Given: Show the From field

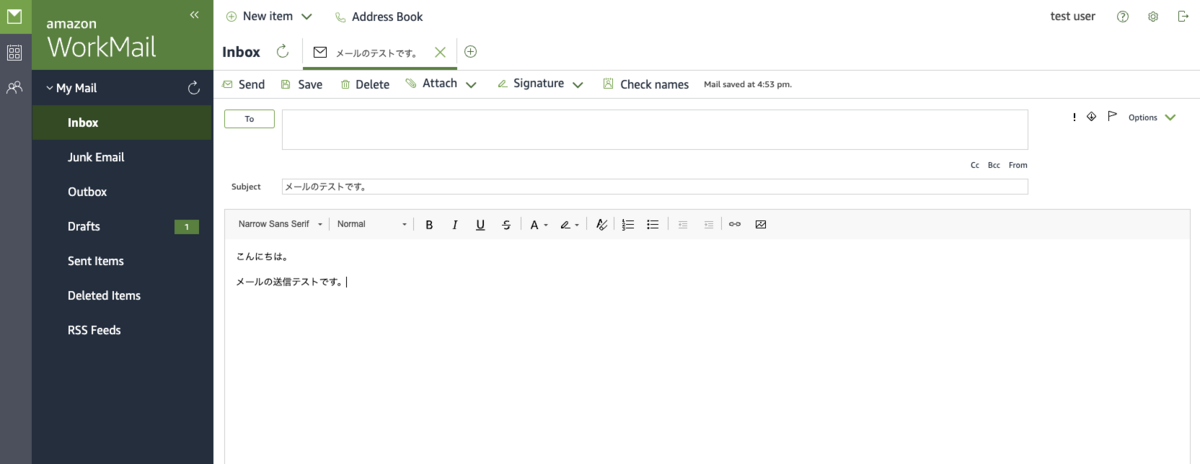Looking at the screenshot, I should tap(1018, 165).
